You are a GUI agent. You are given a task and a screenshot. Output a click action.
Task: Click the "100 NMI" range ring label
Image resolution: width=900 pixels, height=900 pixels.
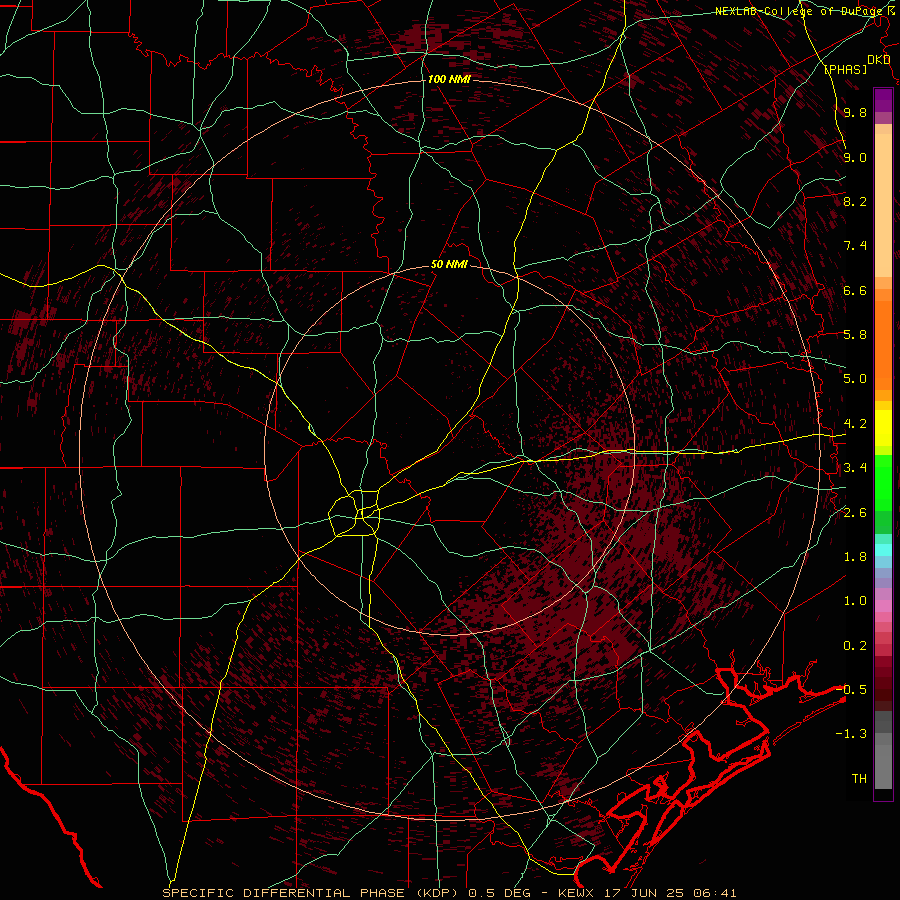coord(449,79)
